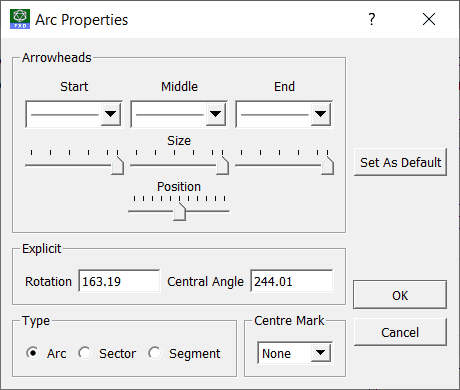
Task: Click the Cancel button
Action: 400,332
